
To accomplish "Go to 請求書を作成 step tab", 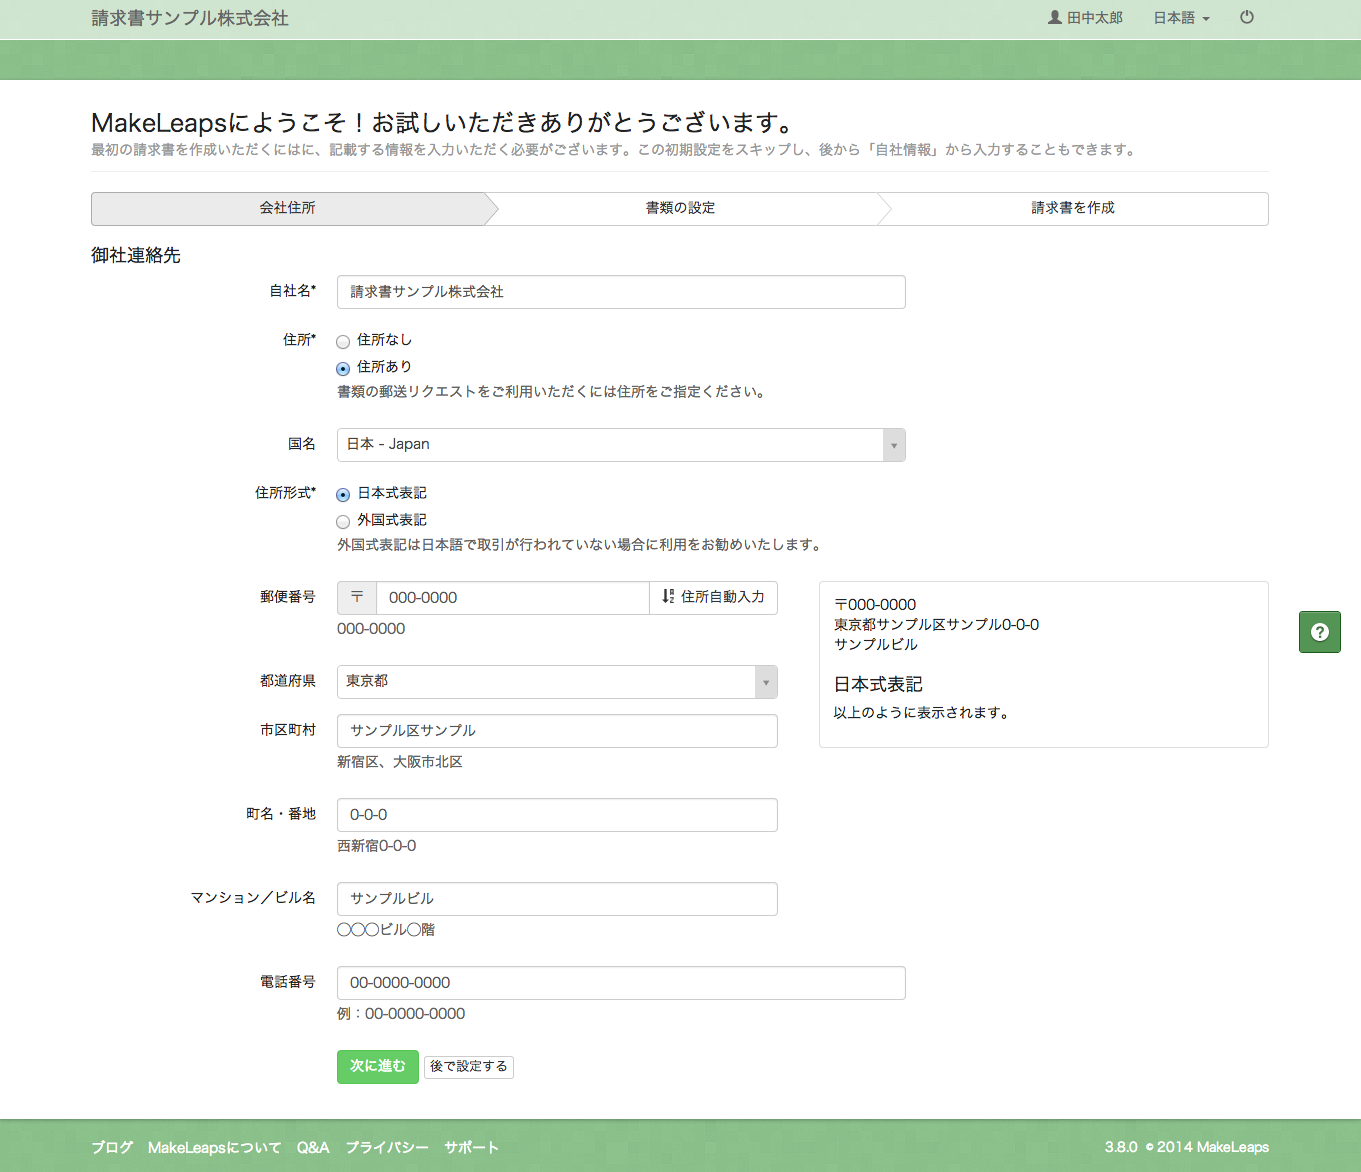I will (1073, 208).
